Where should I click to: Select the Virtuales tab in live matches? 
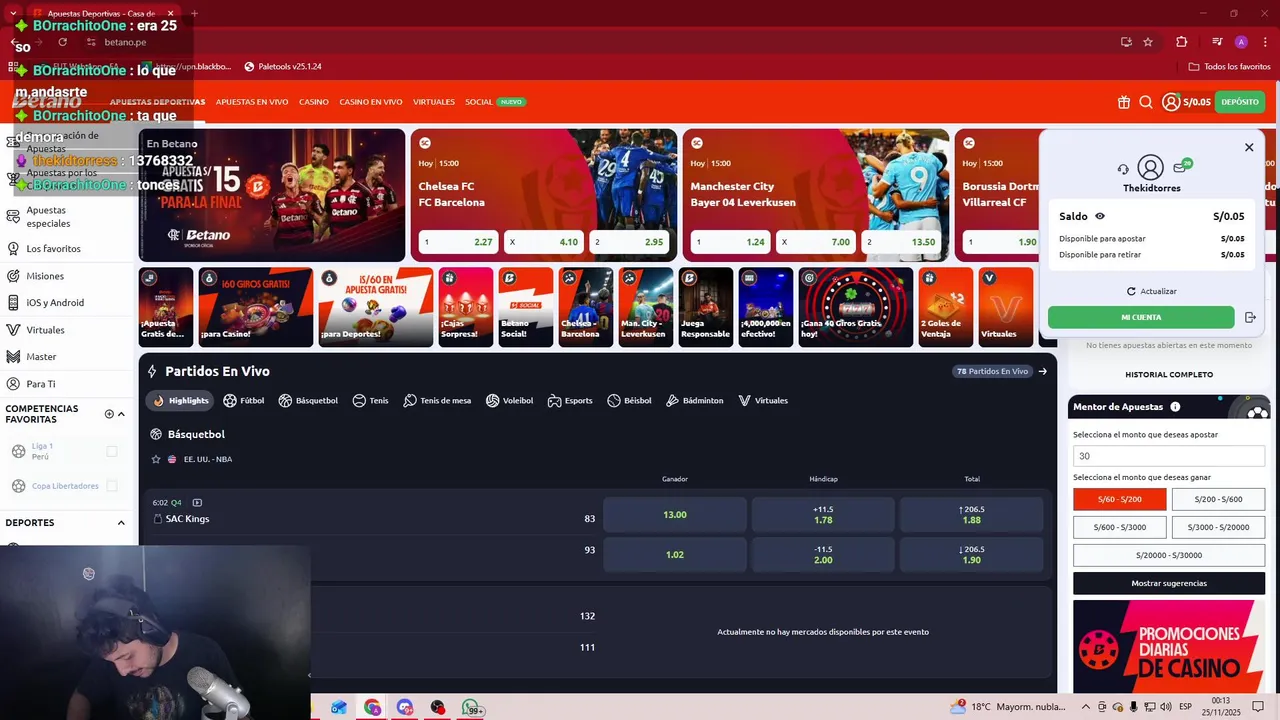(x=763, y=400)
